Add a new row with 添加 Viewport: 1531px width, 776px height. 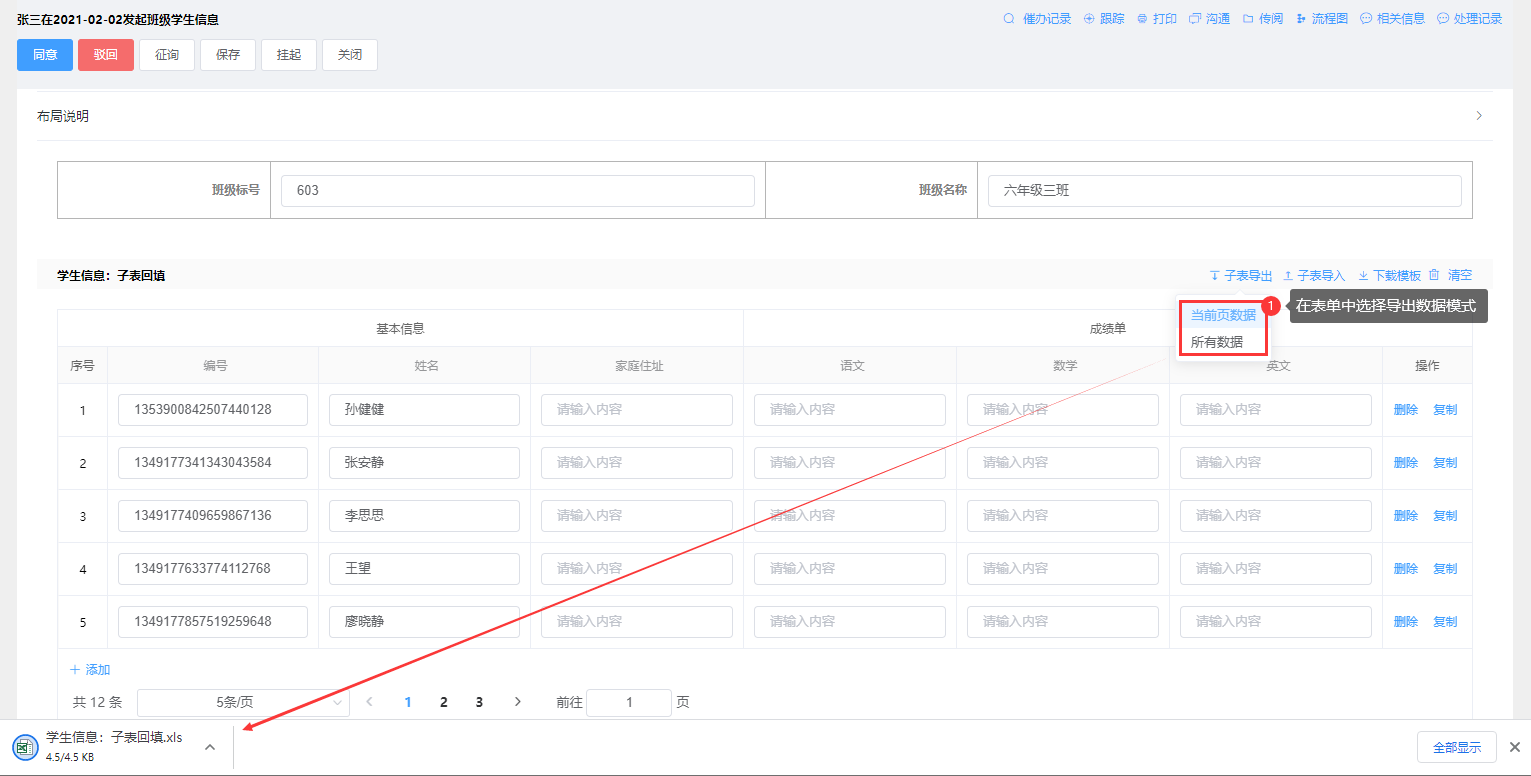(x=90, y=670)
